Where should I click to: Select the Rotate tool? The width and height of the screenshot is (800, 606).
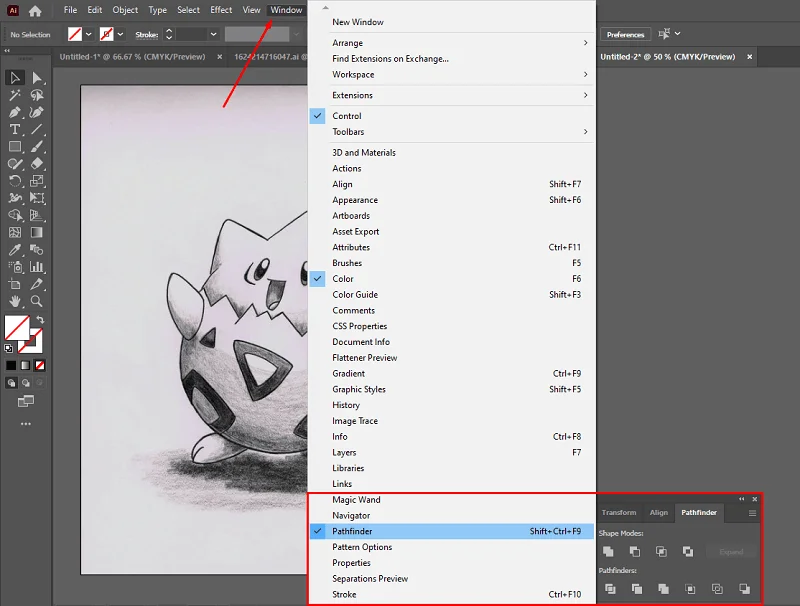tap(15, 181)
